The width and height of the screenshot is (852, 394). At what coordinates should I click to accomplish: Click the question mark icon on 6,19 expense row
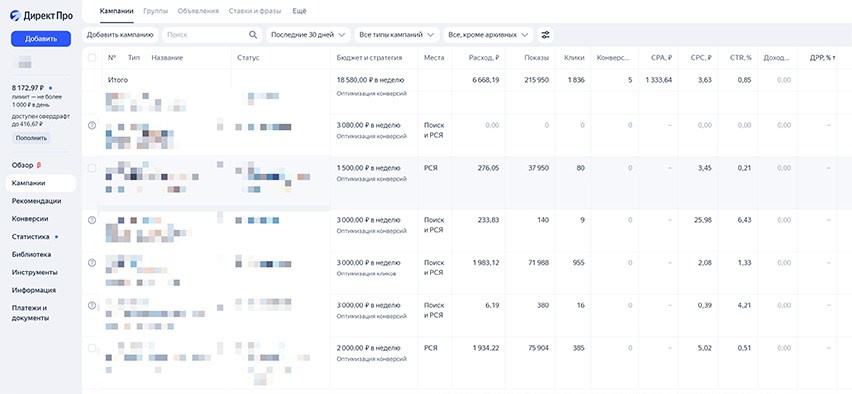tap(92, 305)
